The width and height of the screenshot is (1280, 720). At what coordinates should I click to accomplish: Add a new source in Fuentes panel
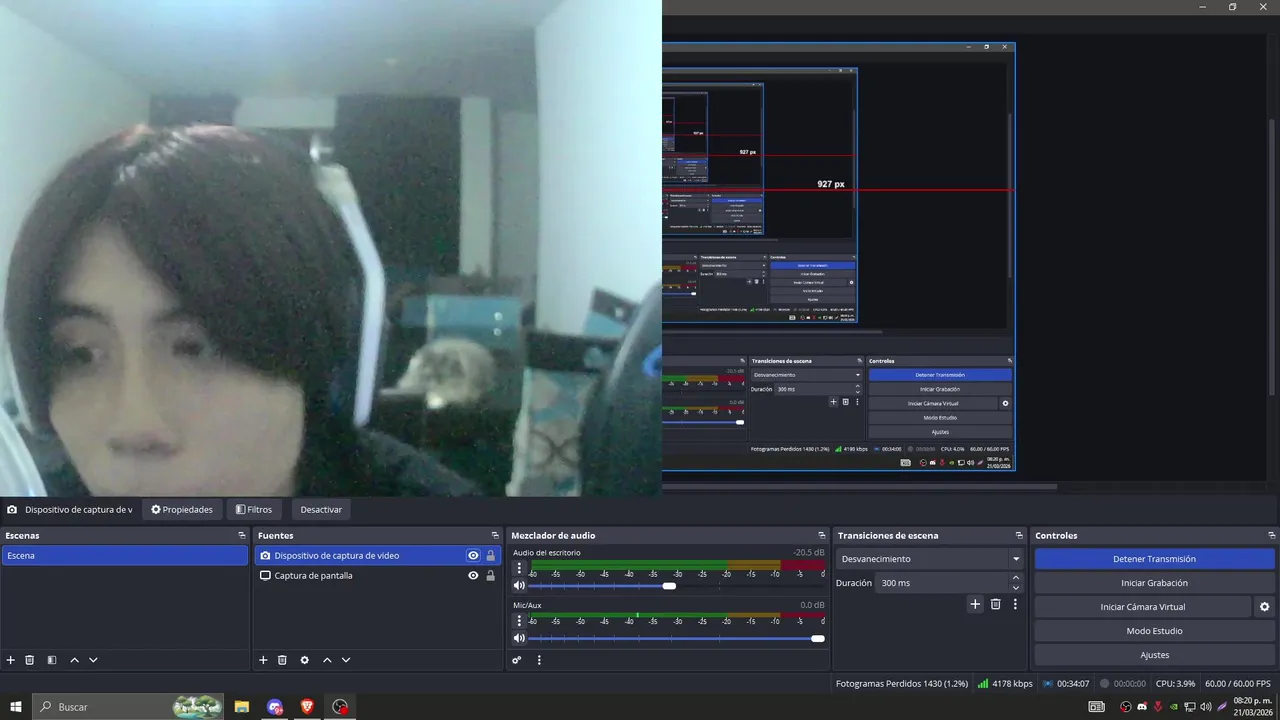pos(264,660)
